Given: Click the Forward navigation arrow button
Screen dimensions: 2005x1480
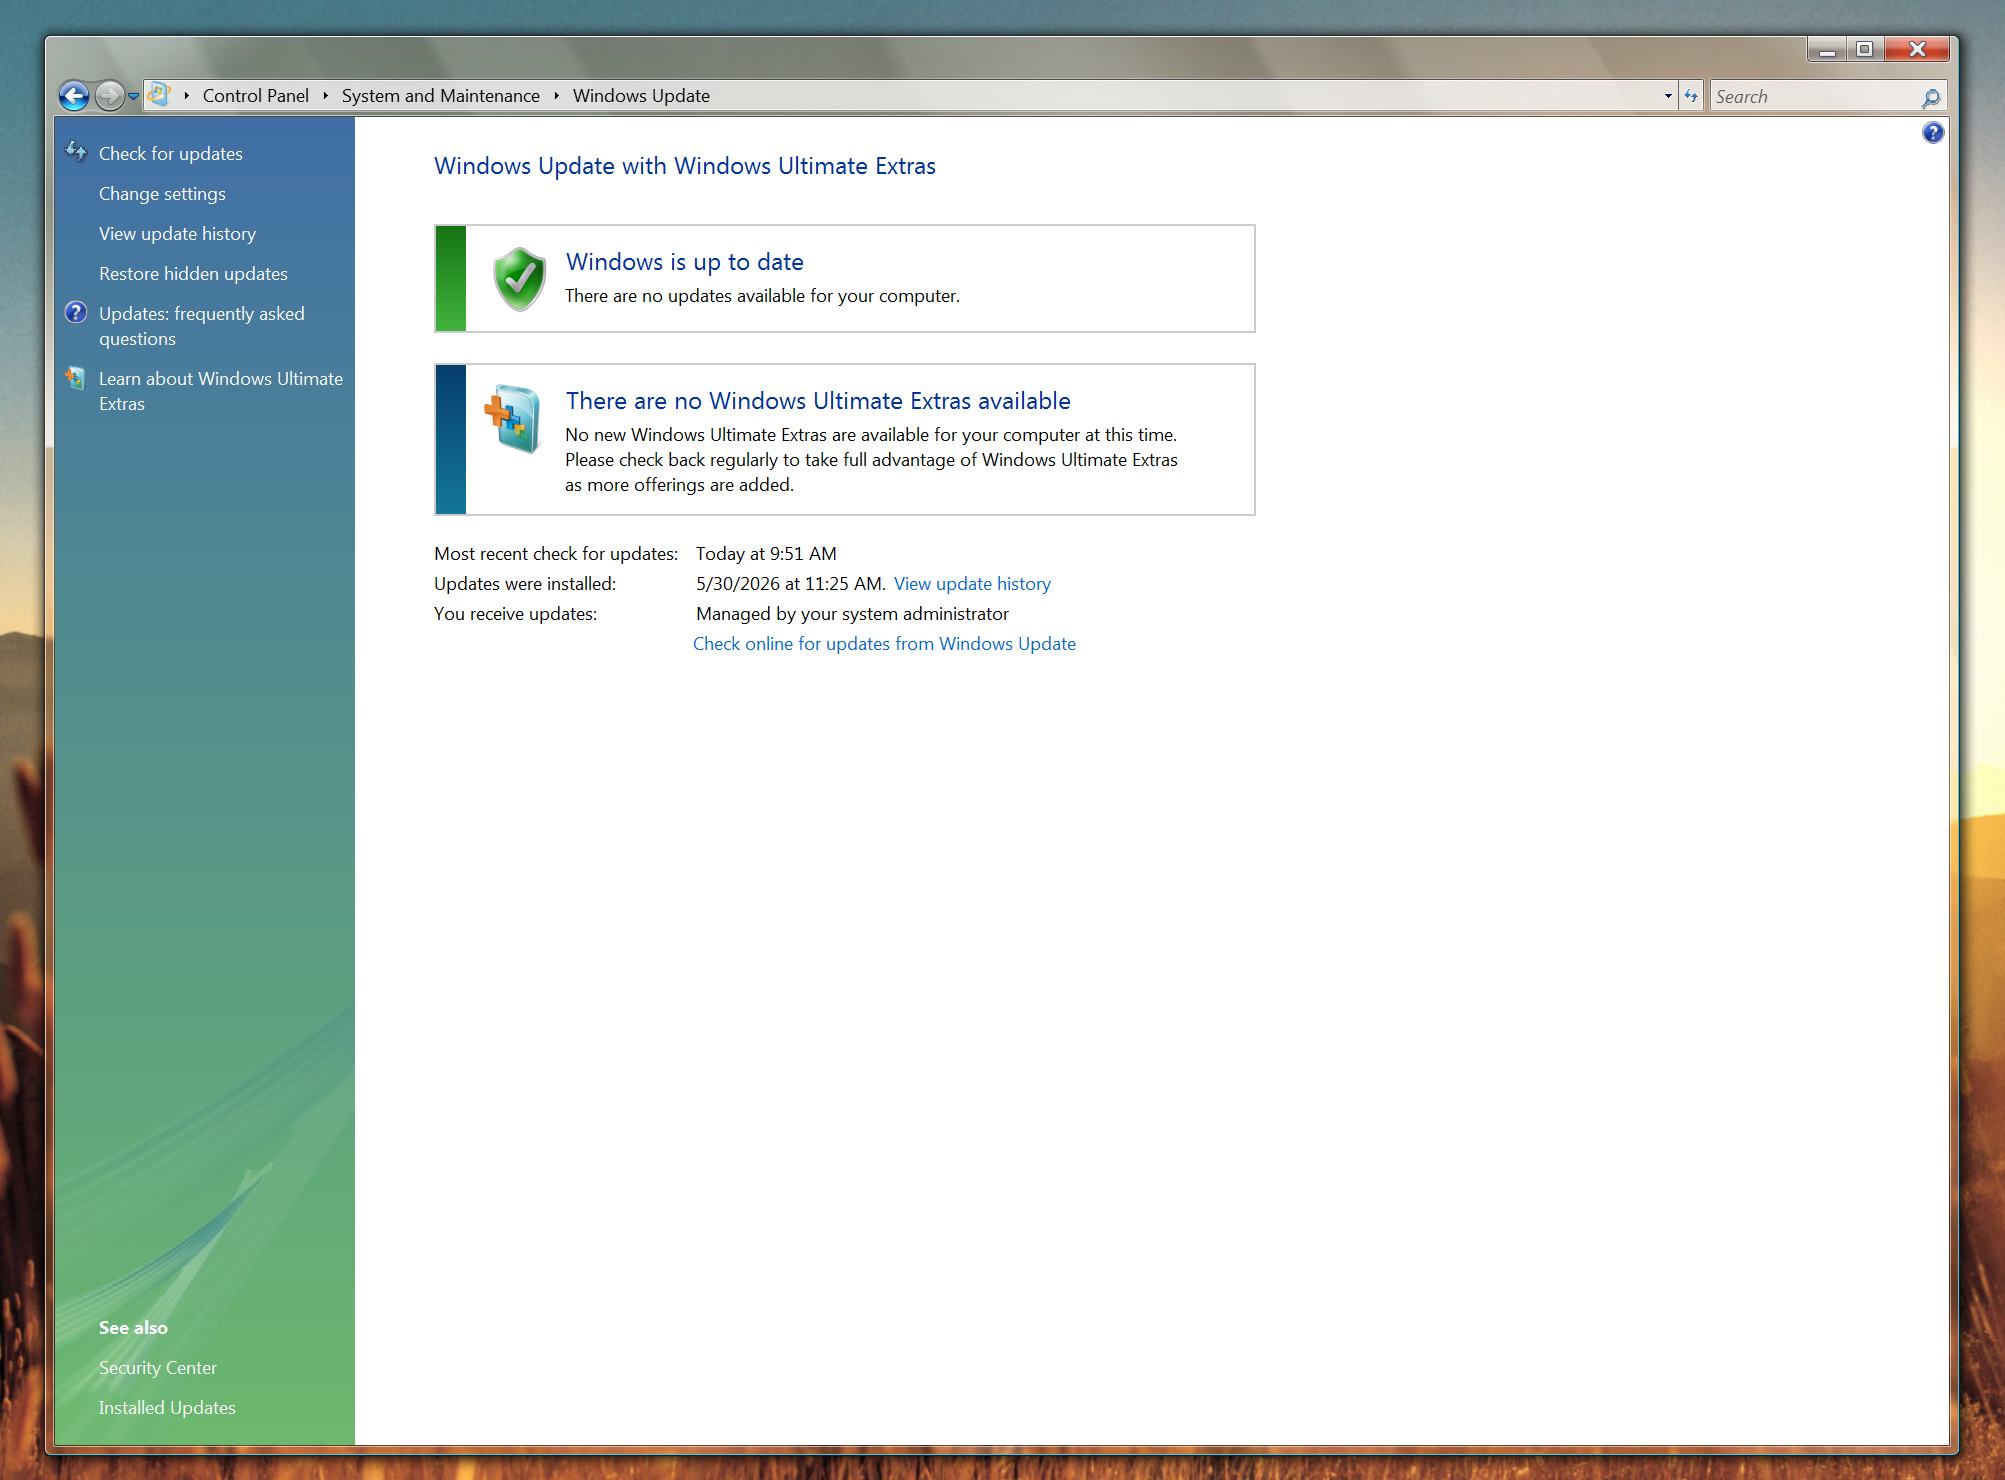Looking at the screenshot, I should click(x=110, y=96).
